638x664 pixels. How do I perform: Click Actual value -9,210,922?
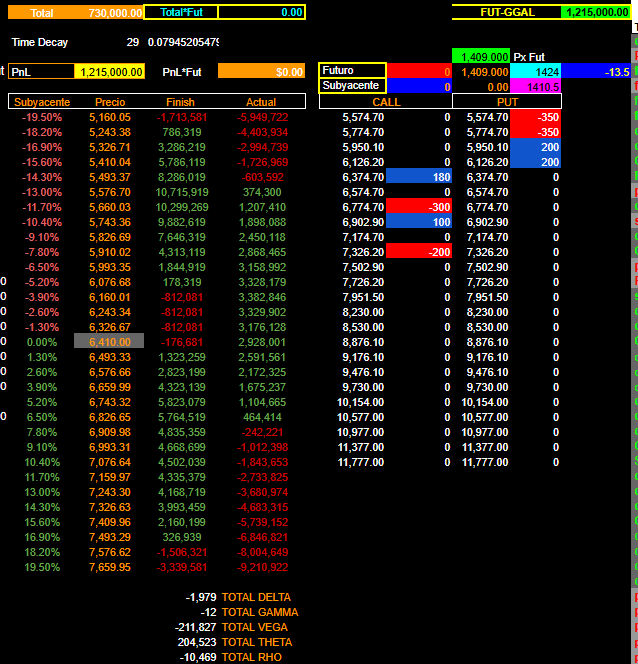(262, 567)
